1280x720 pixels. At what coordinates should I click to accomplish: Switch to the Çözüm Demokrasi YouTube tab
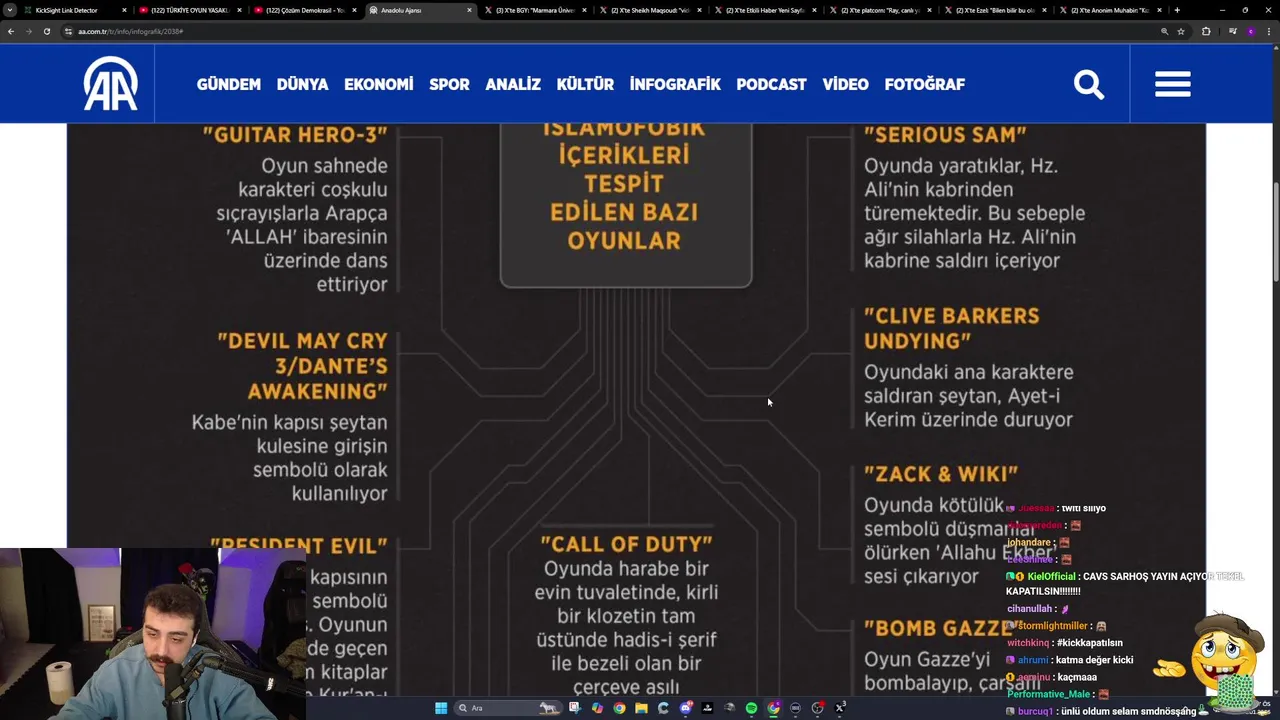305,10
